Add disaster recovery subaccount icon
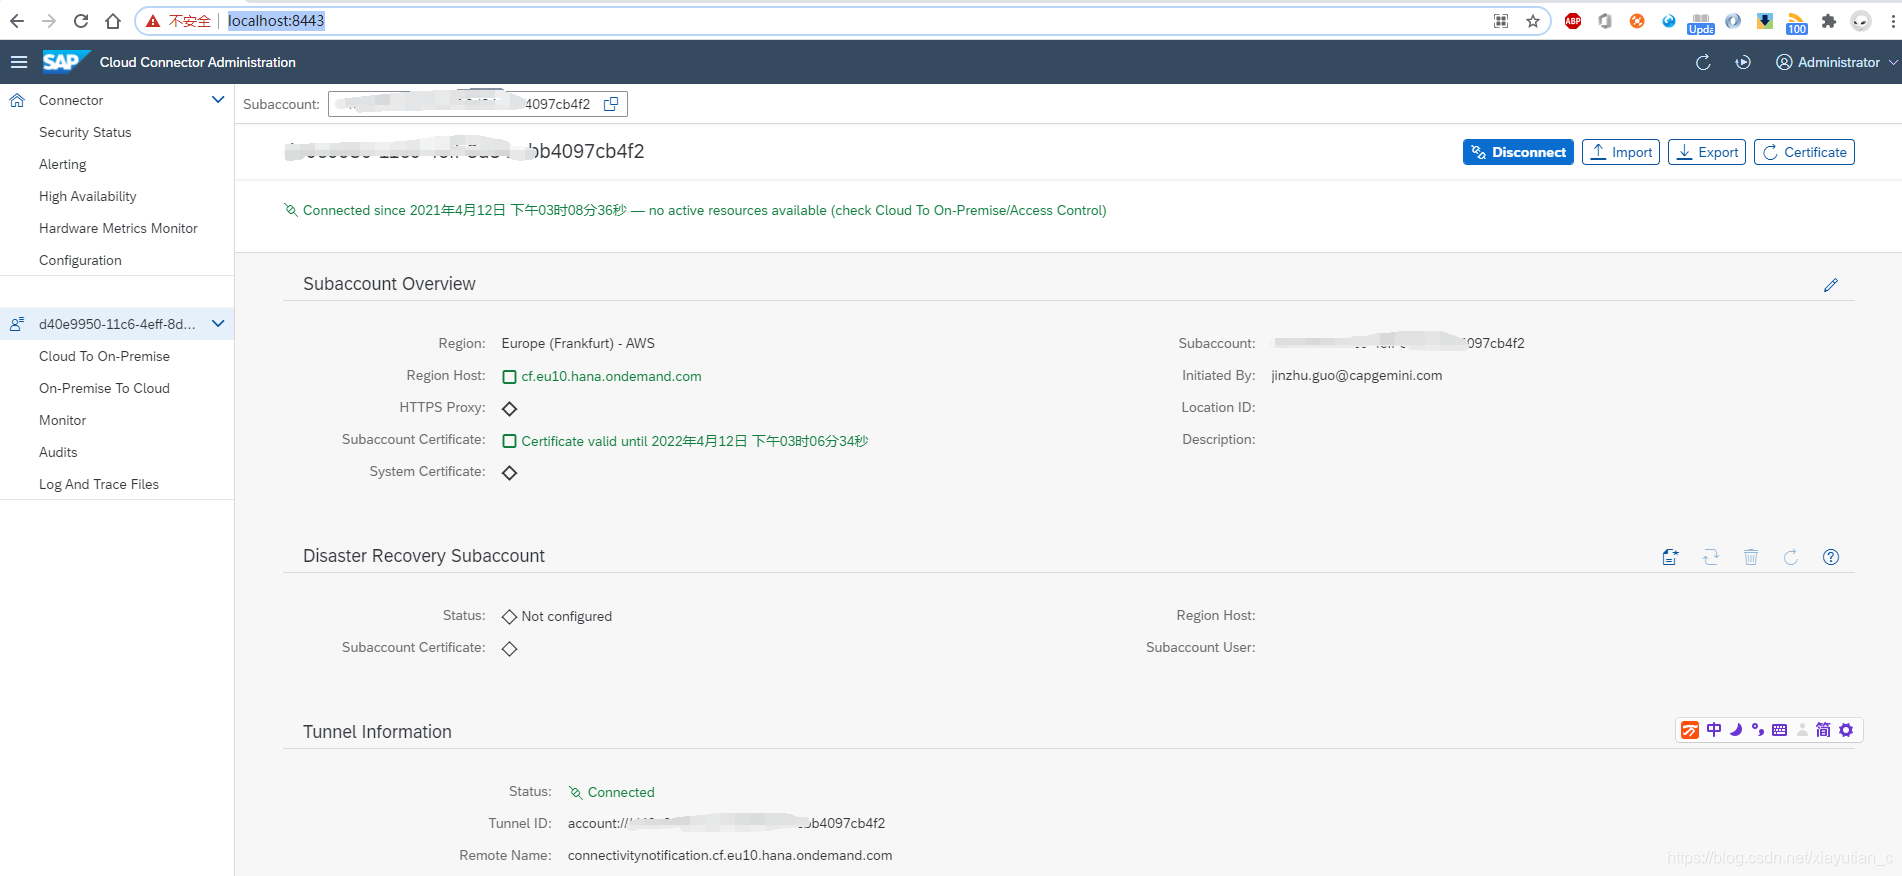The height and width of the screenshot is (876, 1902). [x=1670, y=557]
